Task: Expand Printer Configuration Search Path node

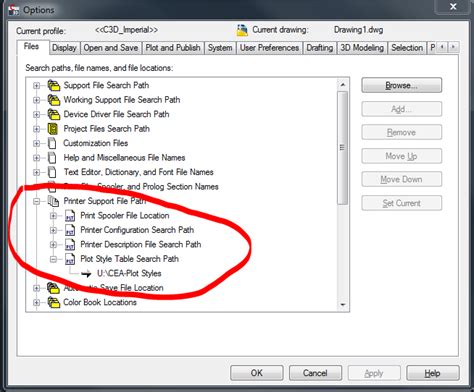Action: pos(53,230)
